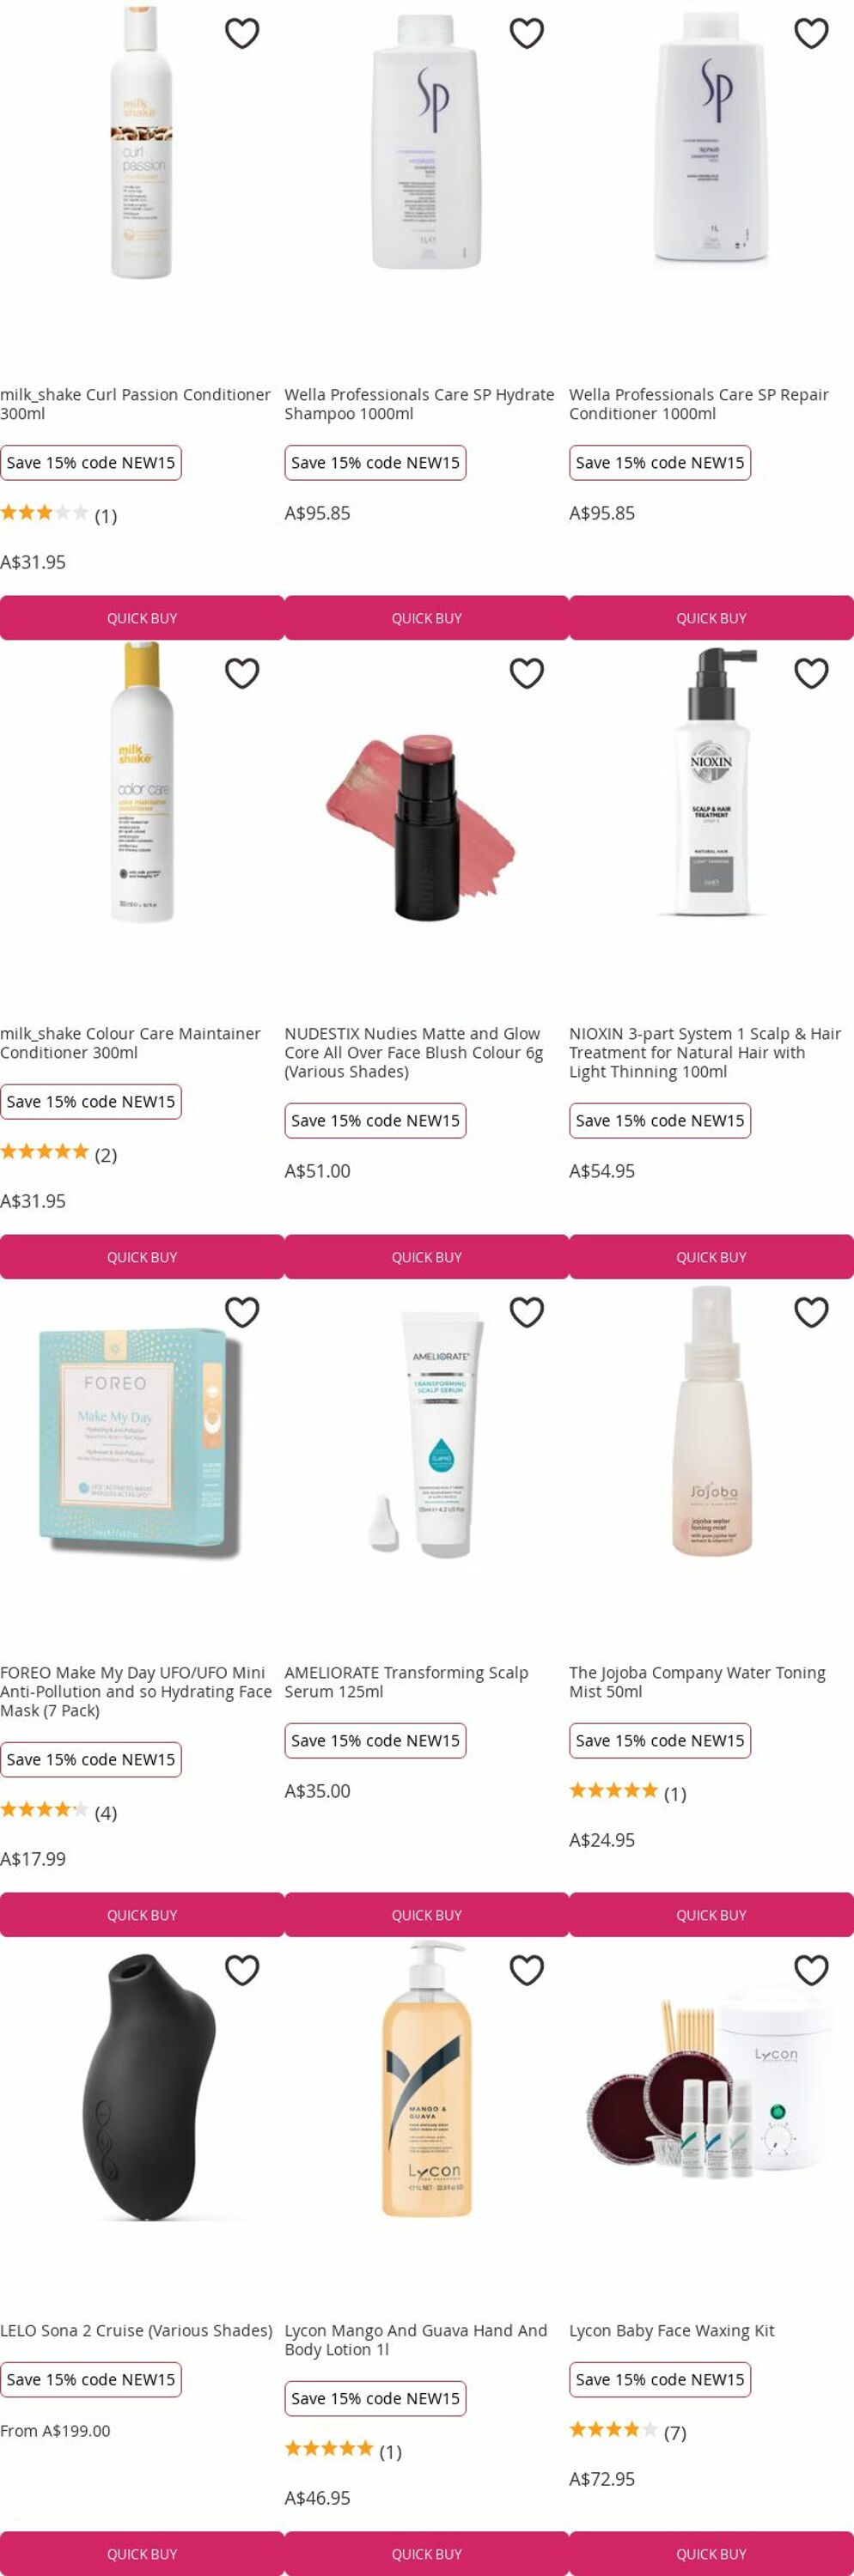Heart the Wella SP Repair Conditioner
This screenshot has height=2576, width=854.
811,33
